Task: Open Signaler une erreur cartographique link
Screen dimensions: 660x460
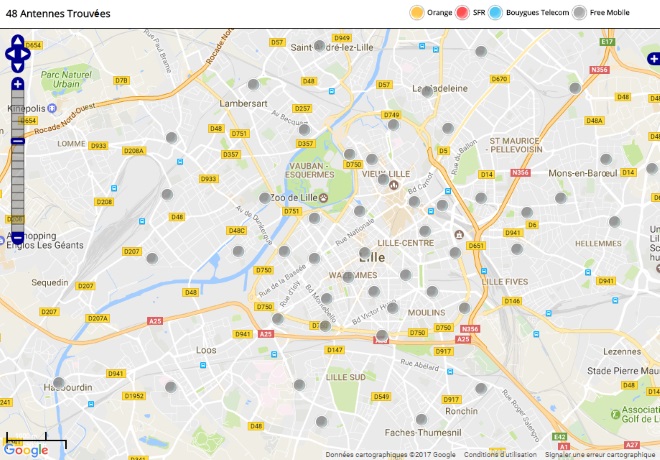Action: pos(600,455)
